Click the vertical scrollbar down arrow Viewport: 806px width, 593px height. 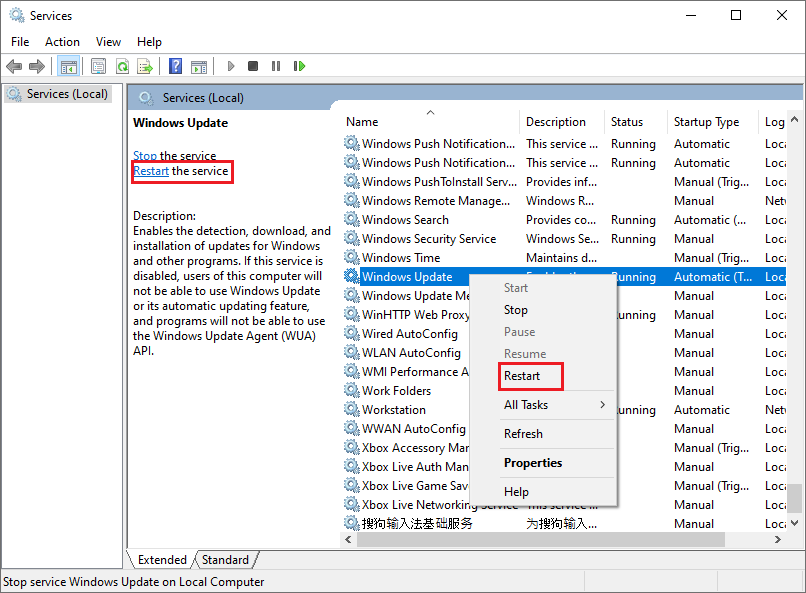click(794, 523)
